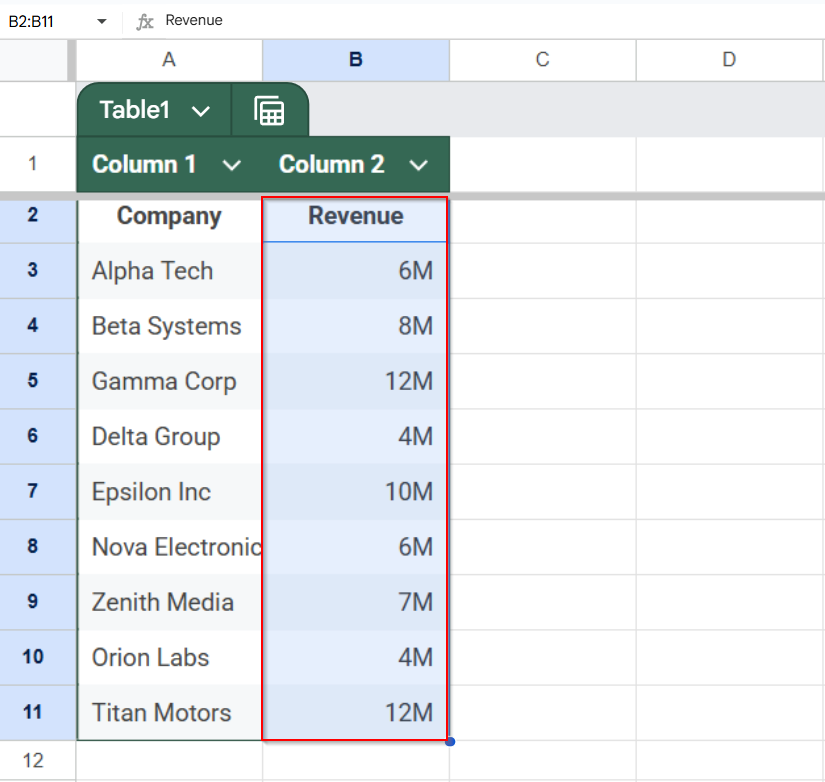The height and width of the screenshot is (782, 825).
Task: Select row 4 header
Action: click(x=33, y=326)
